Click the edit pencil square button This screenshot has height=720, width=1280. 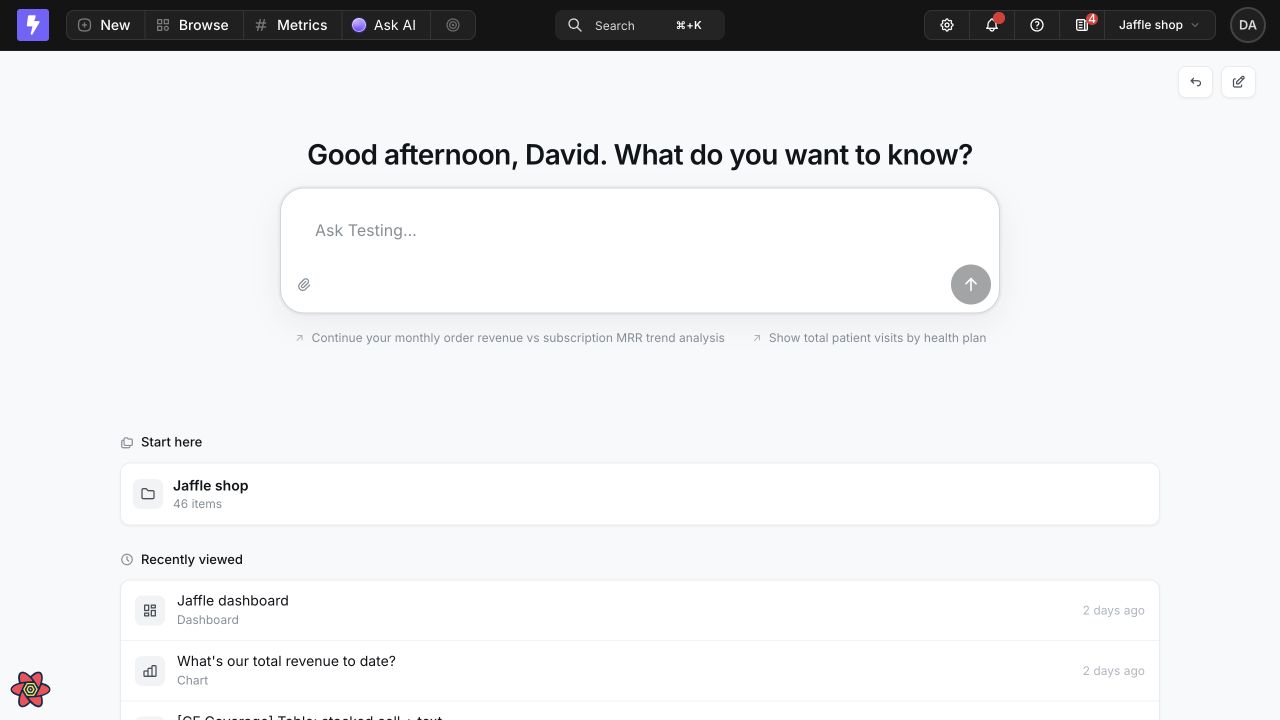(x=1239, y=82)
